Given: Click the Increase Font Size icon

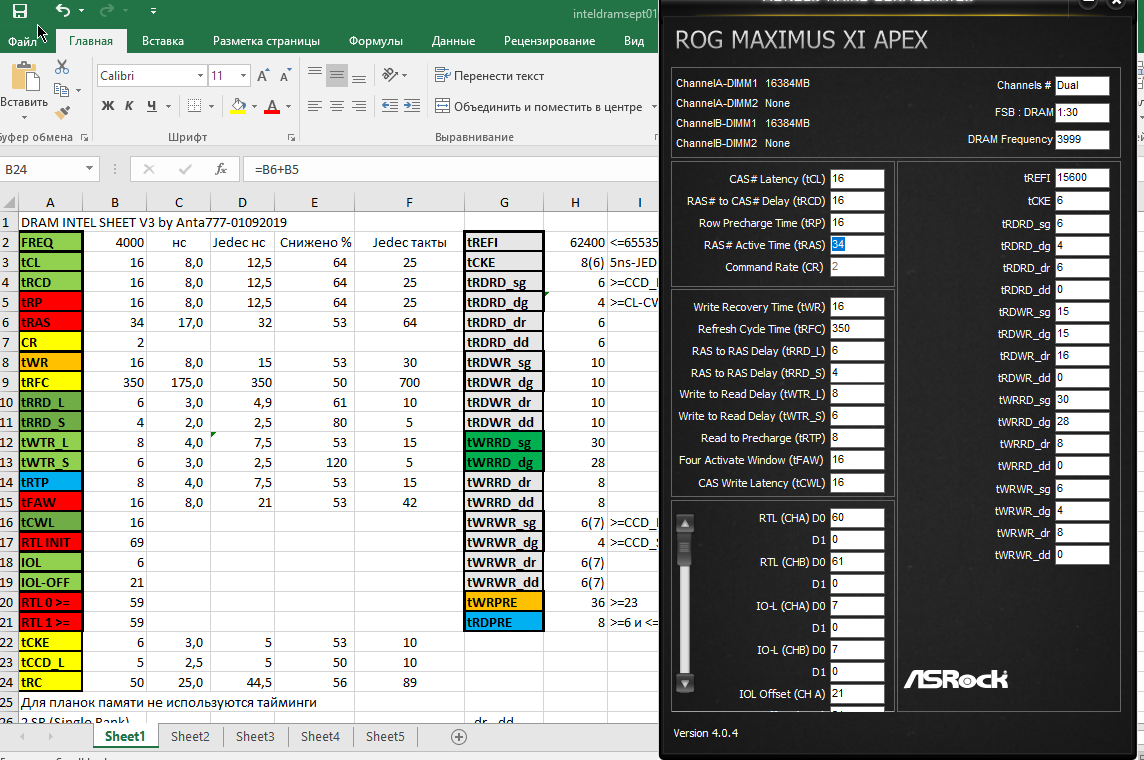Looking at the screenshot, I should [263, 75].
